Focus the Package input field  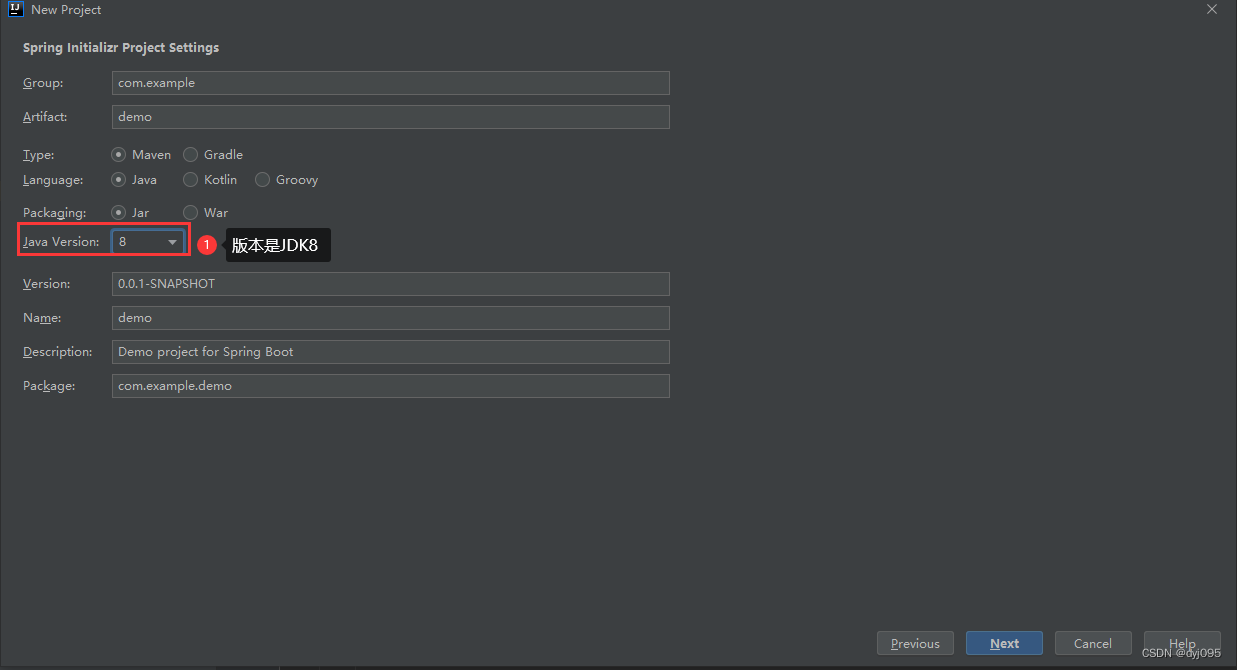tap(390, 386)
